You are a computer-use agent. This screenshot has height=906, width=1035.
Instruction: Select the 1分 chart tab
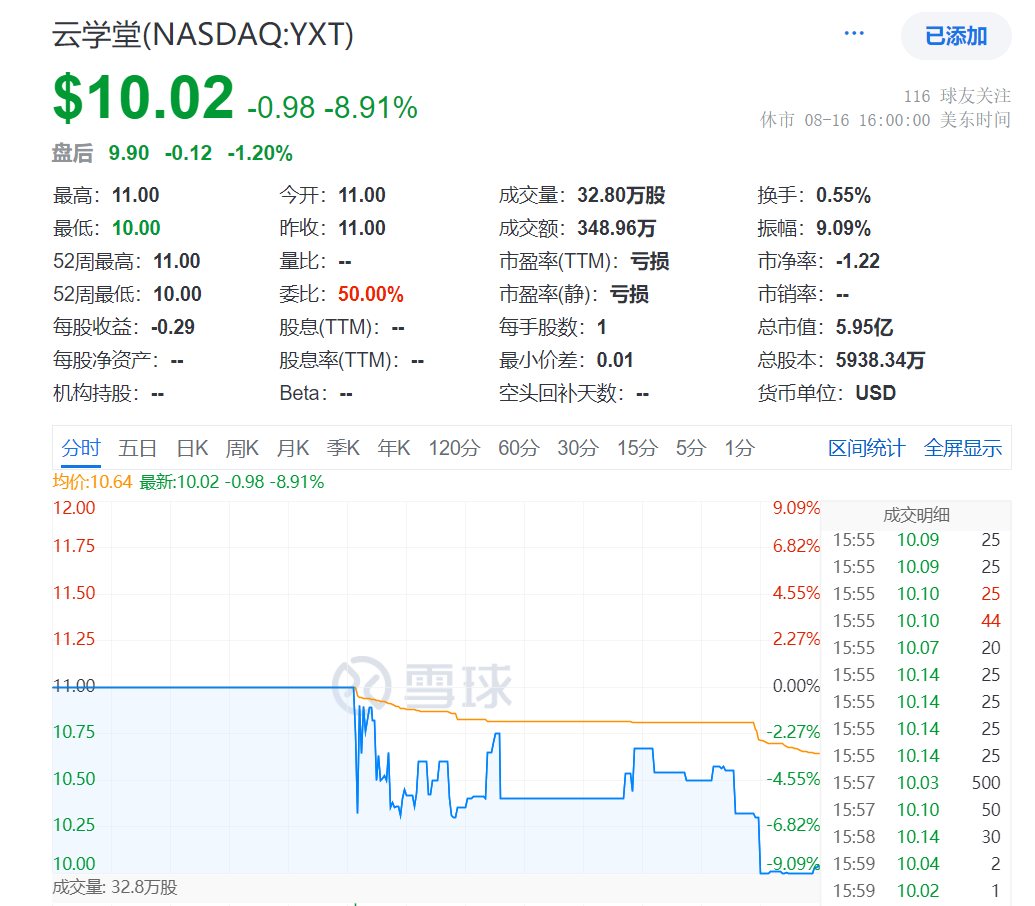pos(739,448)
